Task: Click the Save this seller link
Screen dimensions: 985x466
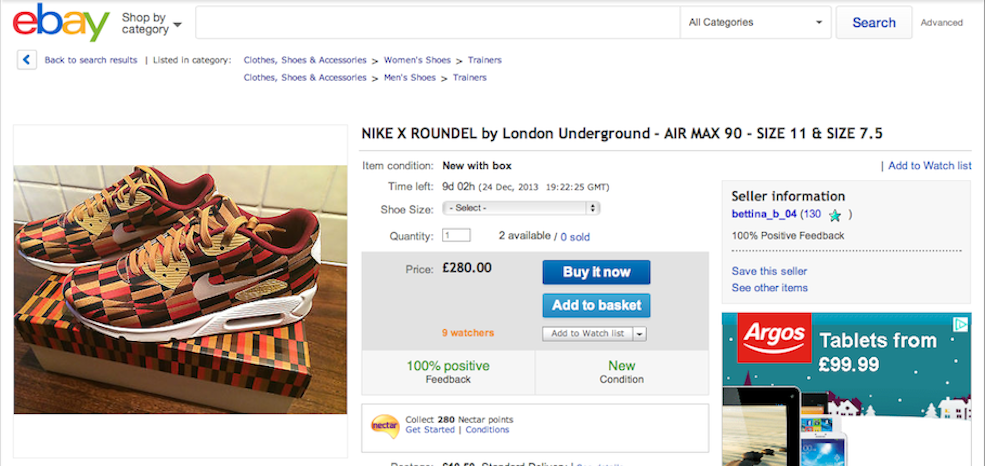Action: click(769, 271)
